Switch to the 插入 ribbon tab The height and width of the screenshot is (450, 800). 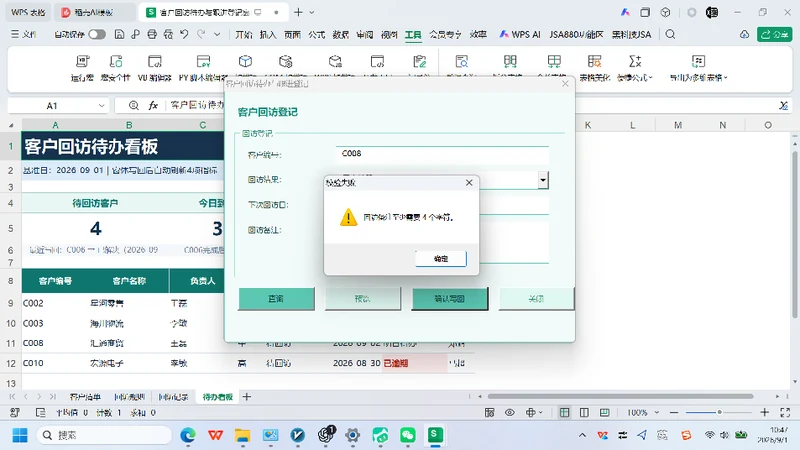(268, 34)
